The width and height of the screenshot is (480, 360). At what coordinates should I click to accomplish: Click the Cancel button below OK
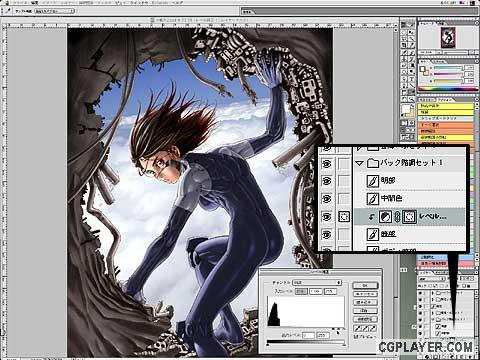(365, 294)
